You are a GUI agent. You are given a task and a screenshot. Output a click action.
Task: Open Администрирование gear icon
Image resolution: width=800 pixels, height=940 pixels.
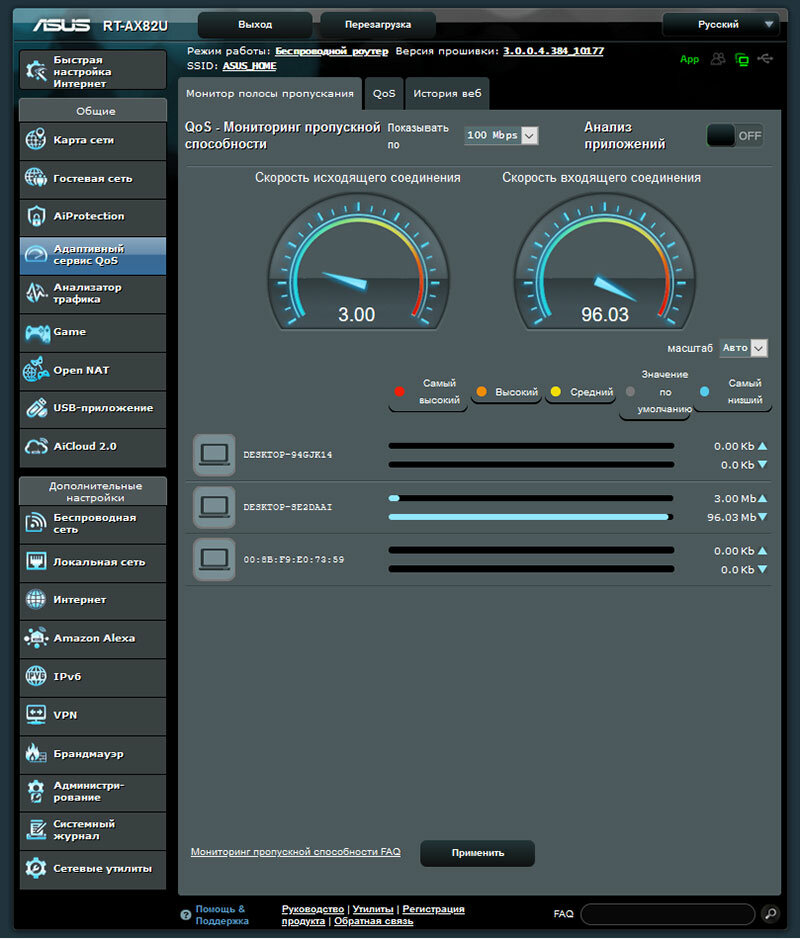click(36, 791)
